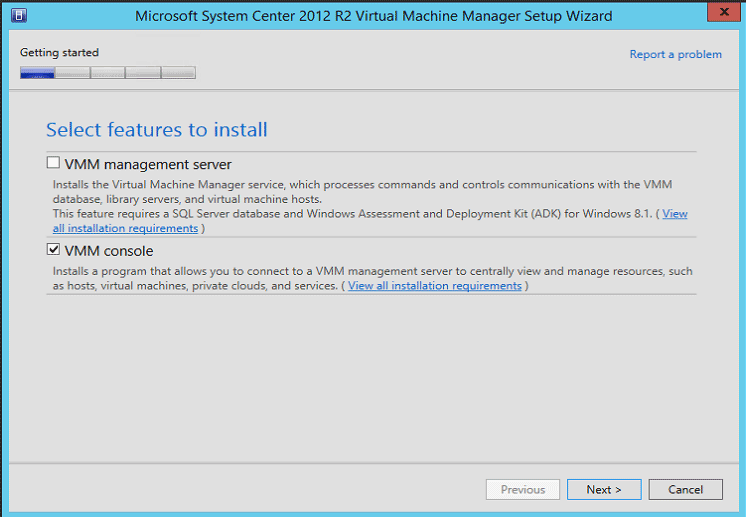Close the Setup Wizard window
Viewport: 746px width, 517px height.
point(724,12)
